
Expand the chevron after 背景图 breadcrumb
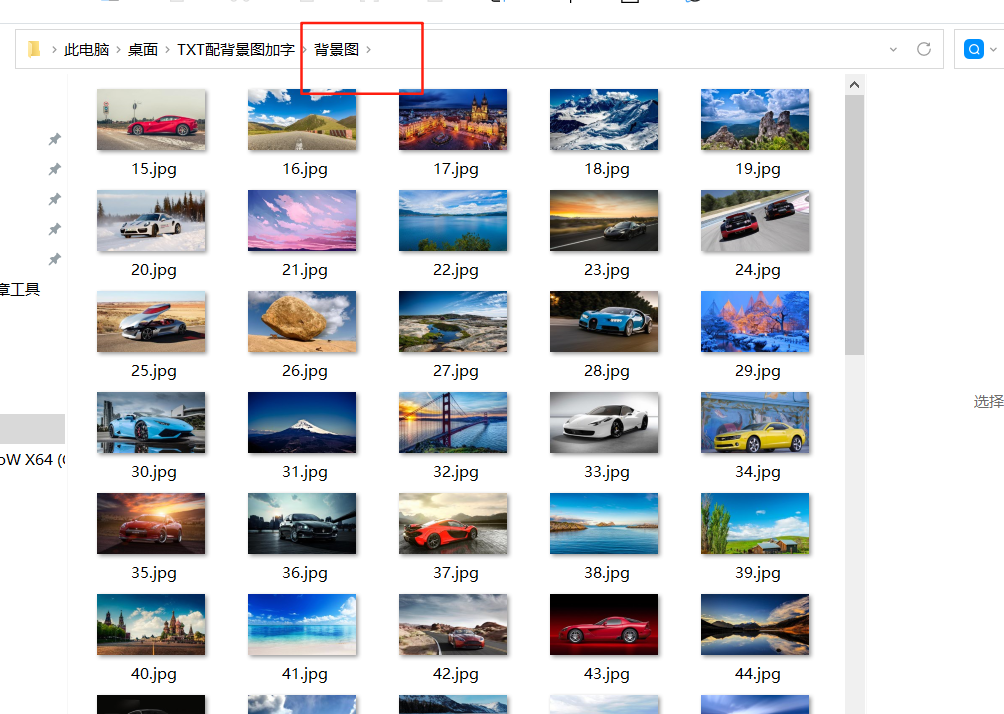[369, 49]
